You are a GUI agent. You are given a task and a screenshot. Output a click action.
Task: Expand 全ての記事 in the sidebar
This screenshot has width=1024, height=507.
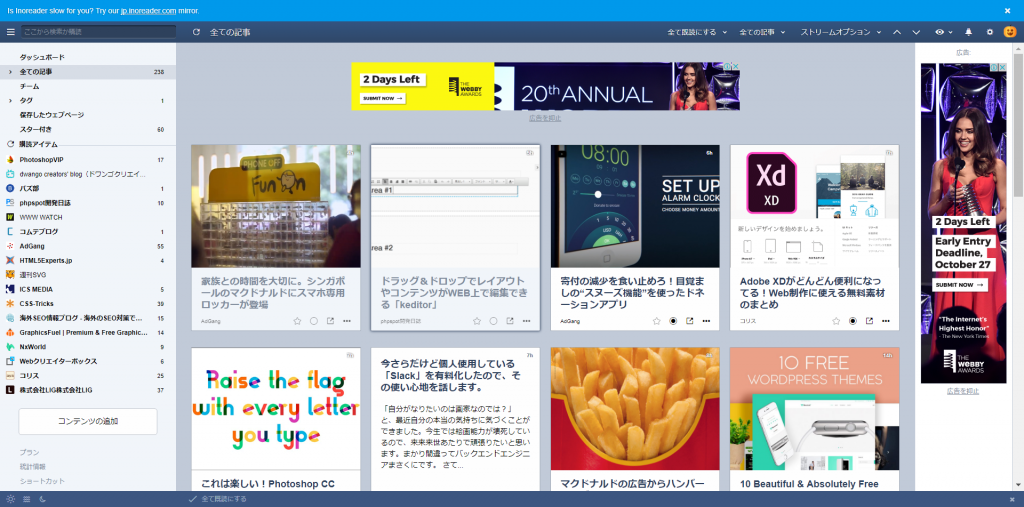pyautogui.click(x=10, y=72)
